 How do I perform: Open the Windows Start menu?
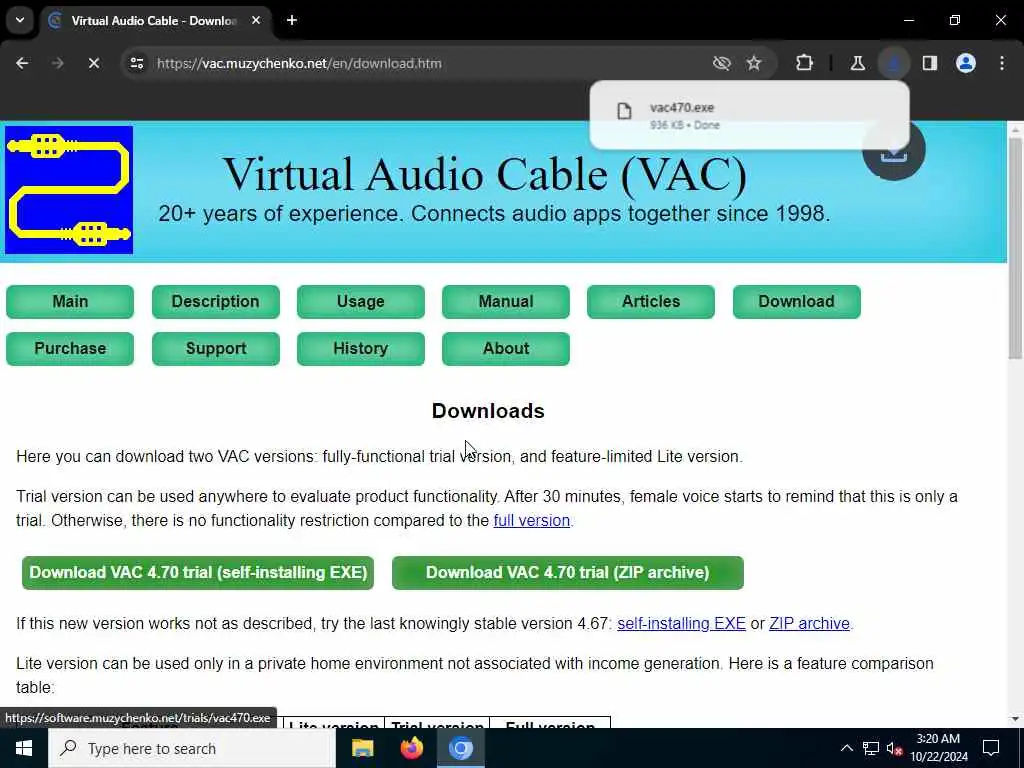click(24, 748)
